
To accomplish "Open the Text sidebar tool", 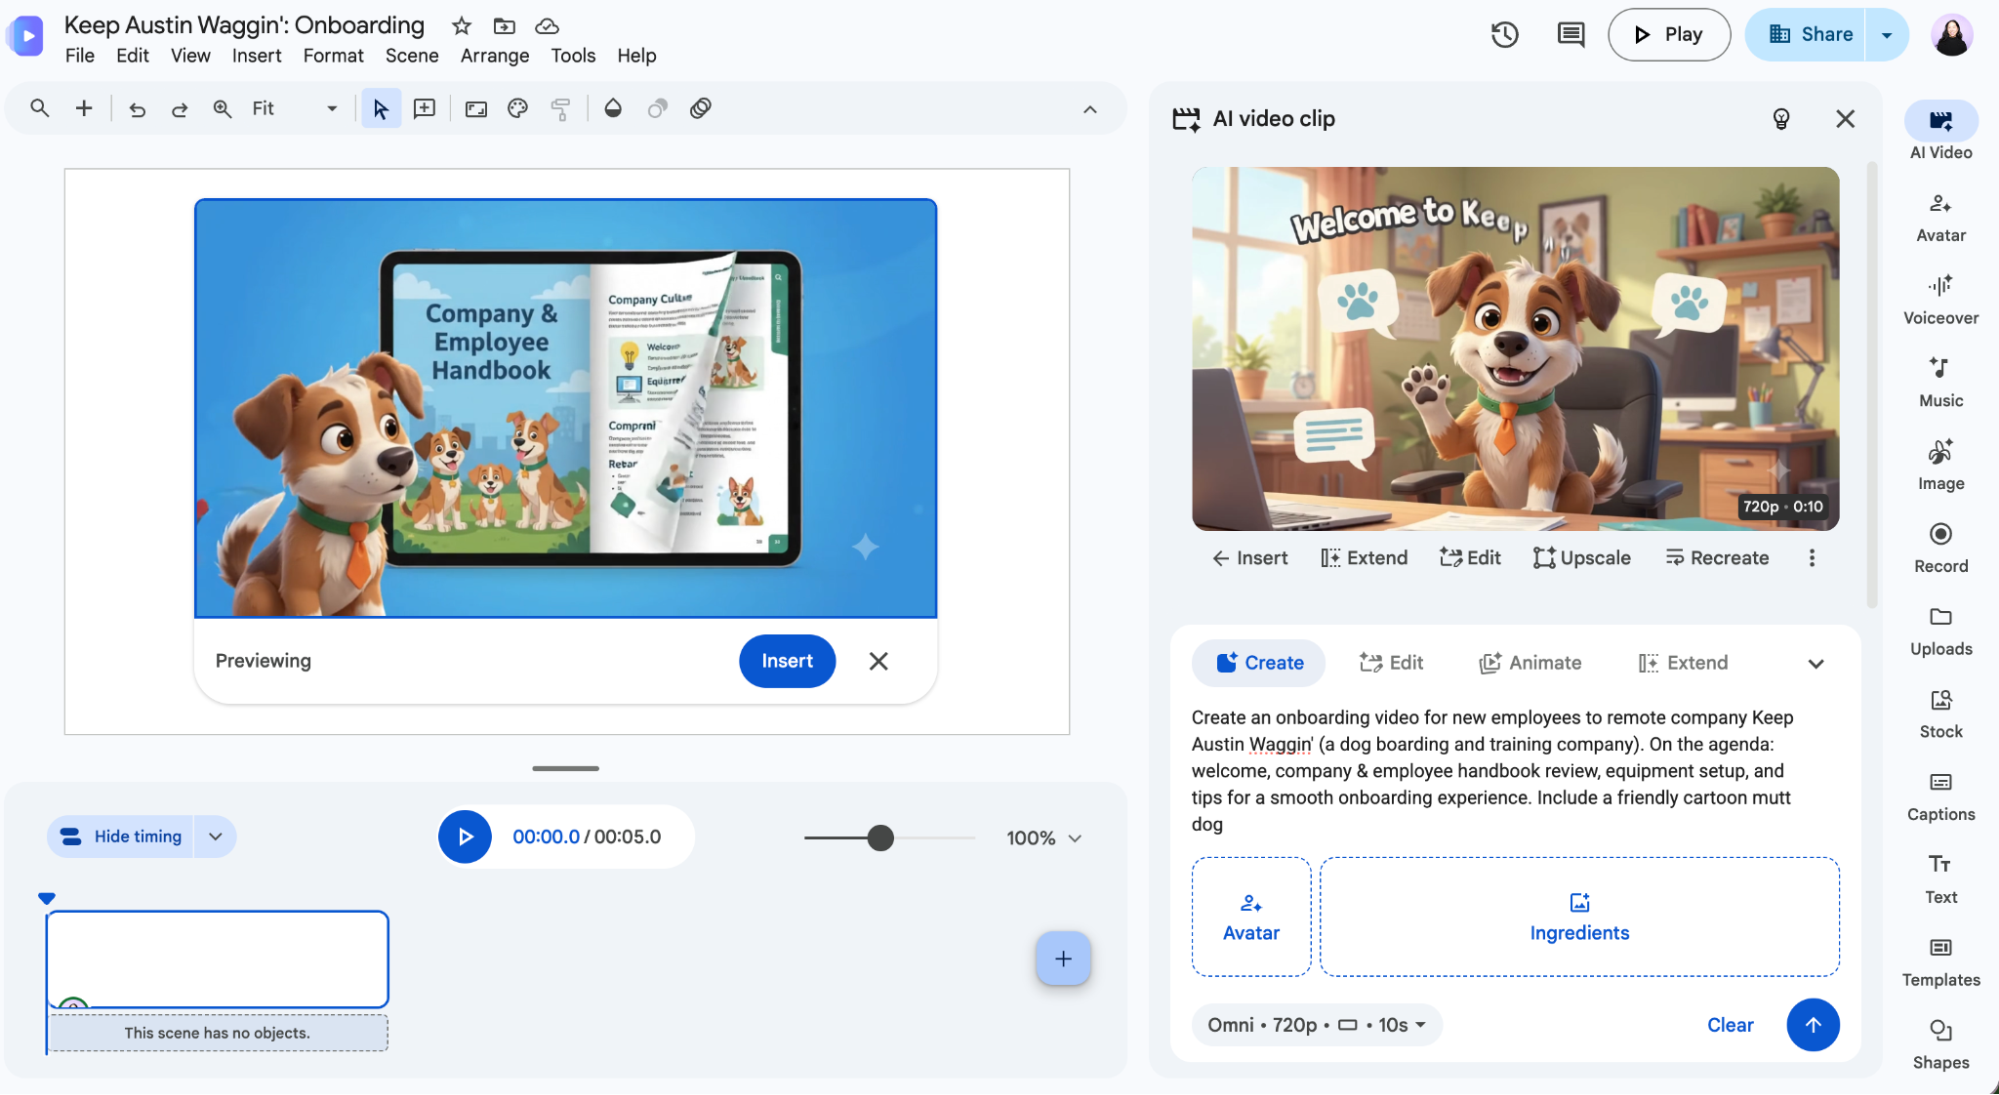I will click(x=1940, y=880).
